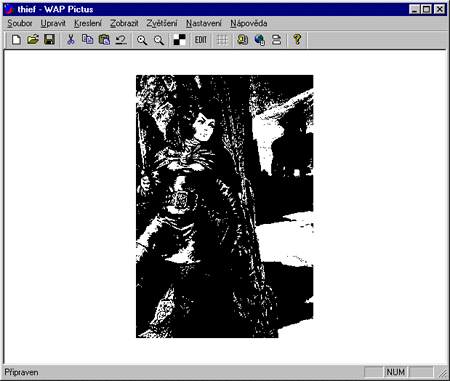This screenshot has width=450, height=381.
Task: Paste from the clipboard icon
Action: [104, 40]
